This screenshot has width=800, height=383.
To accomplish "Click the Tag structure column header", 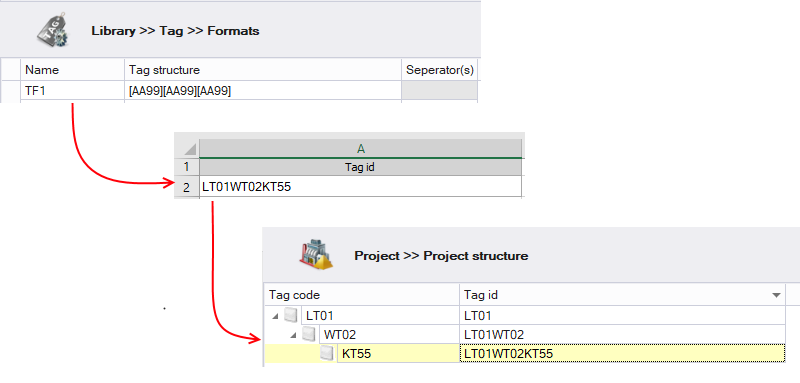I will 263,70.
